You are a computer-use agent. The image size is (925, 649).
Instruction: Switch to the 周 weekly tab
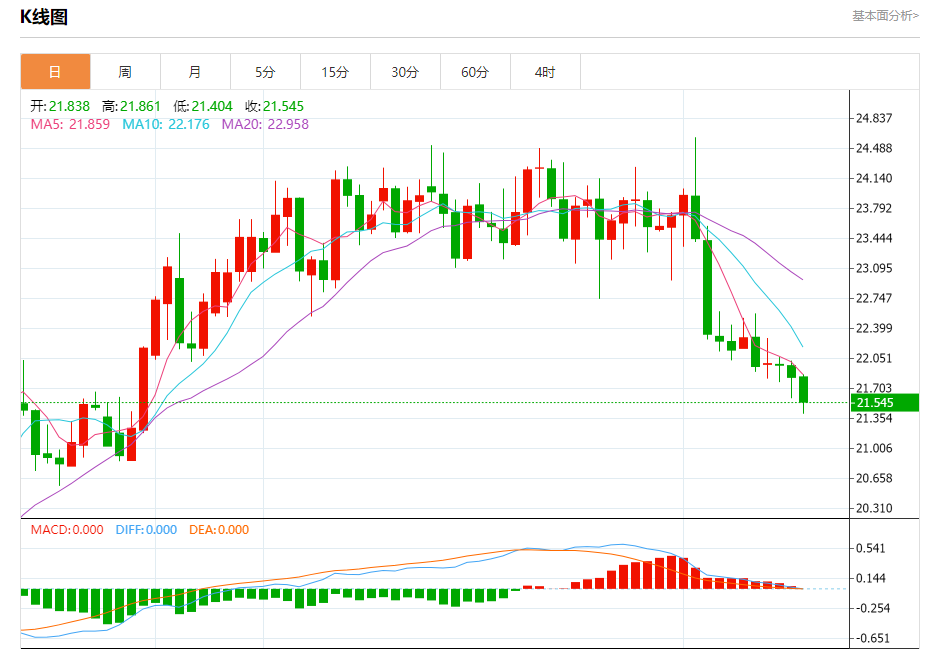tap(125, 72)
